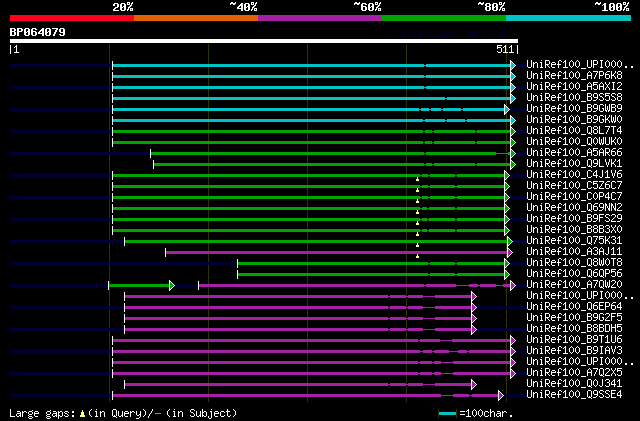Click the white query sequence bar

[x=264, y=41]
